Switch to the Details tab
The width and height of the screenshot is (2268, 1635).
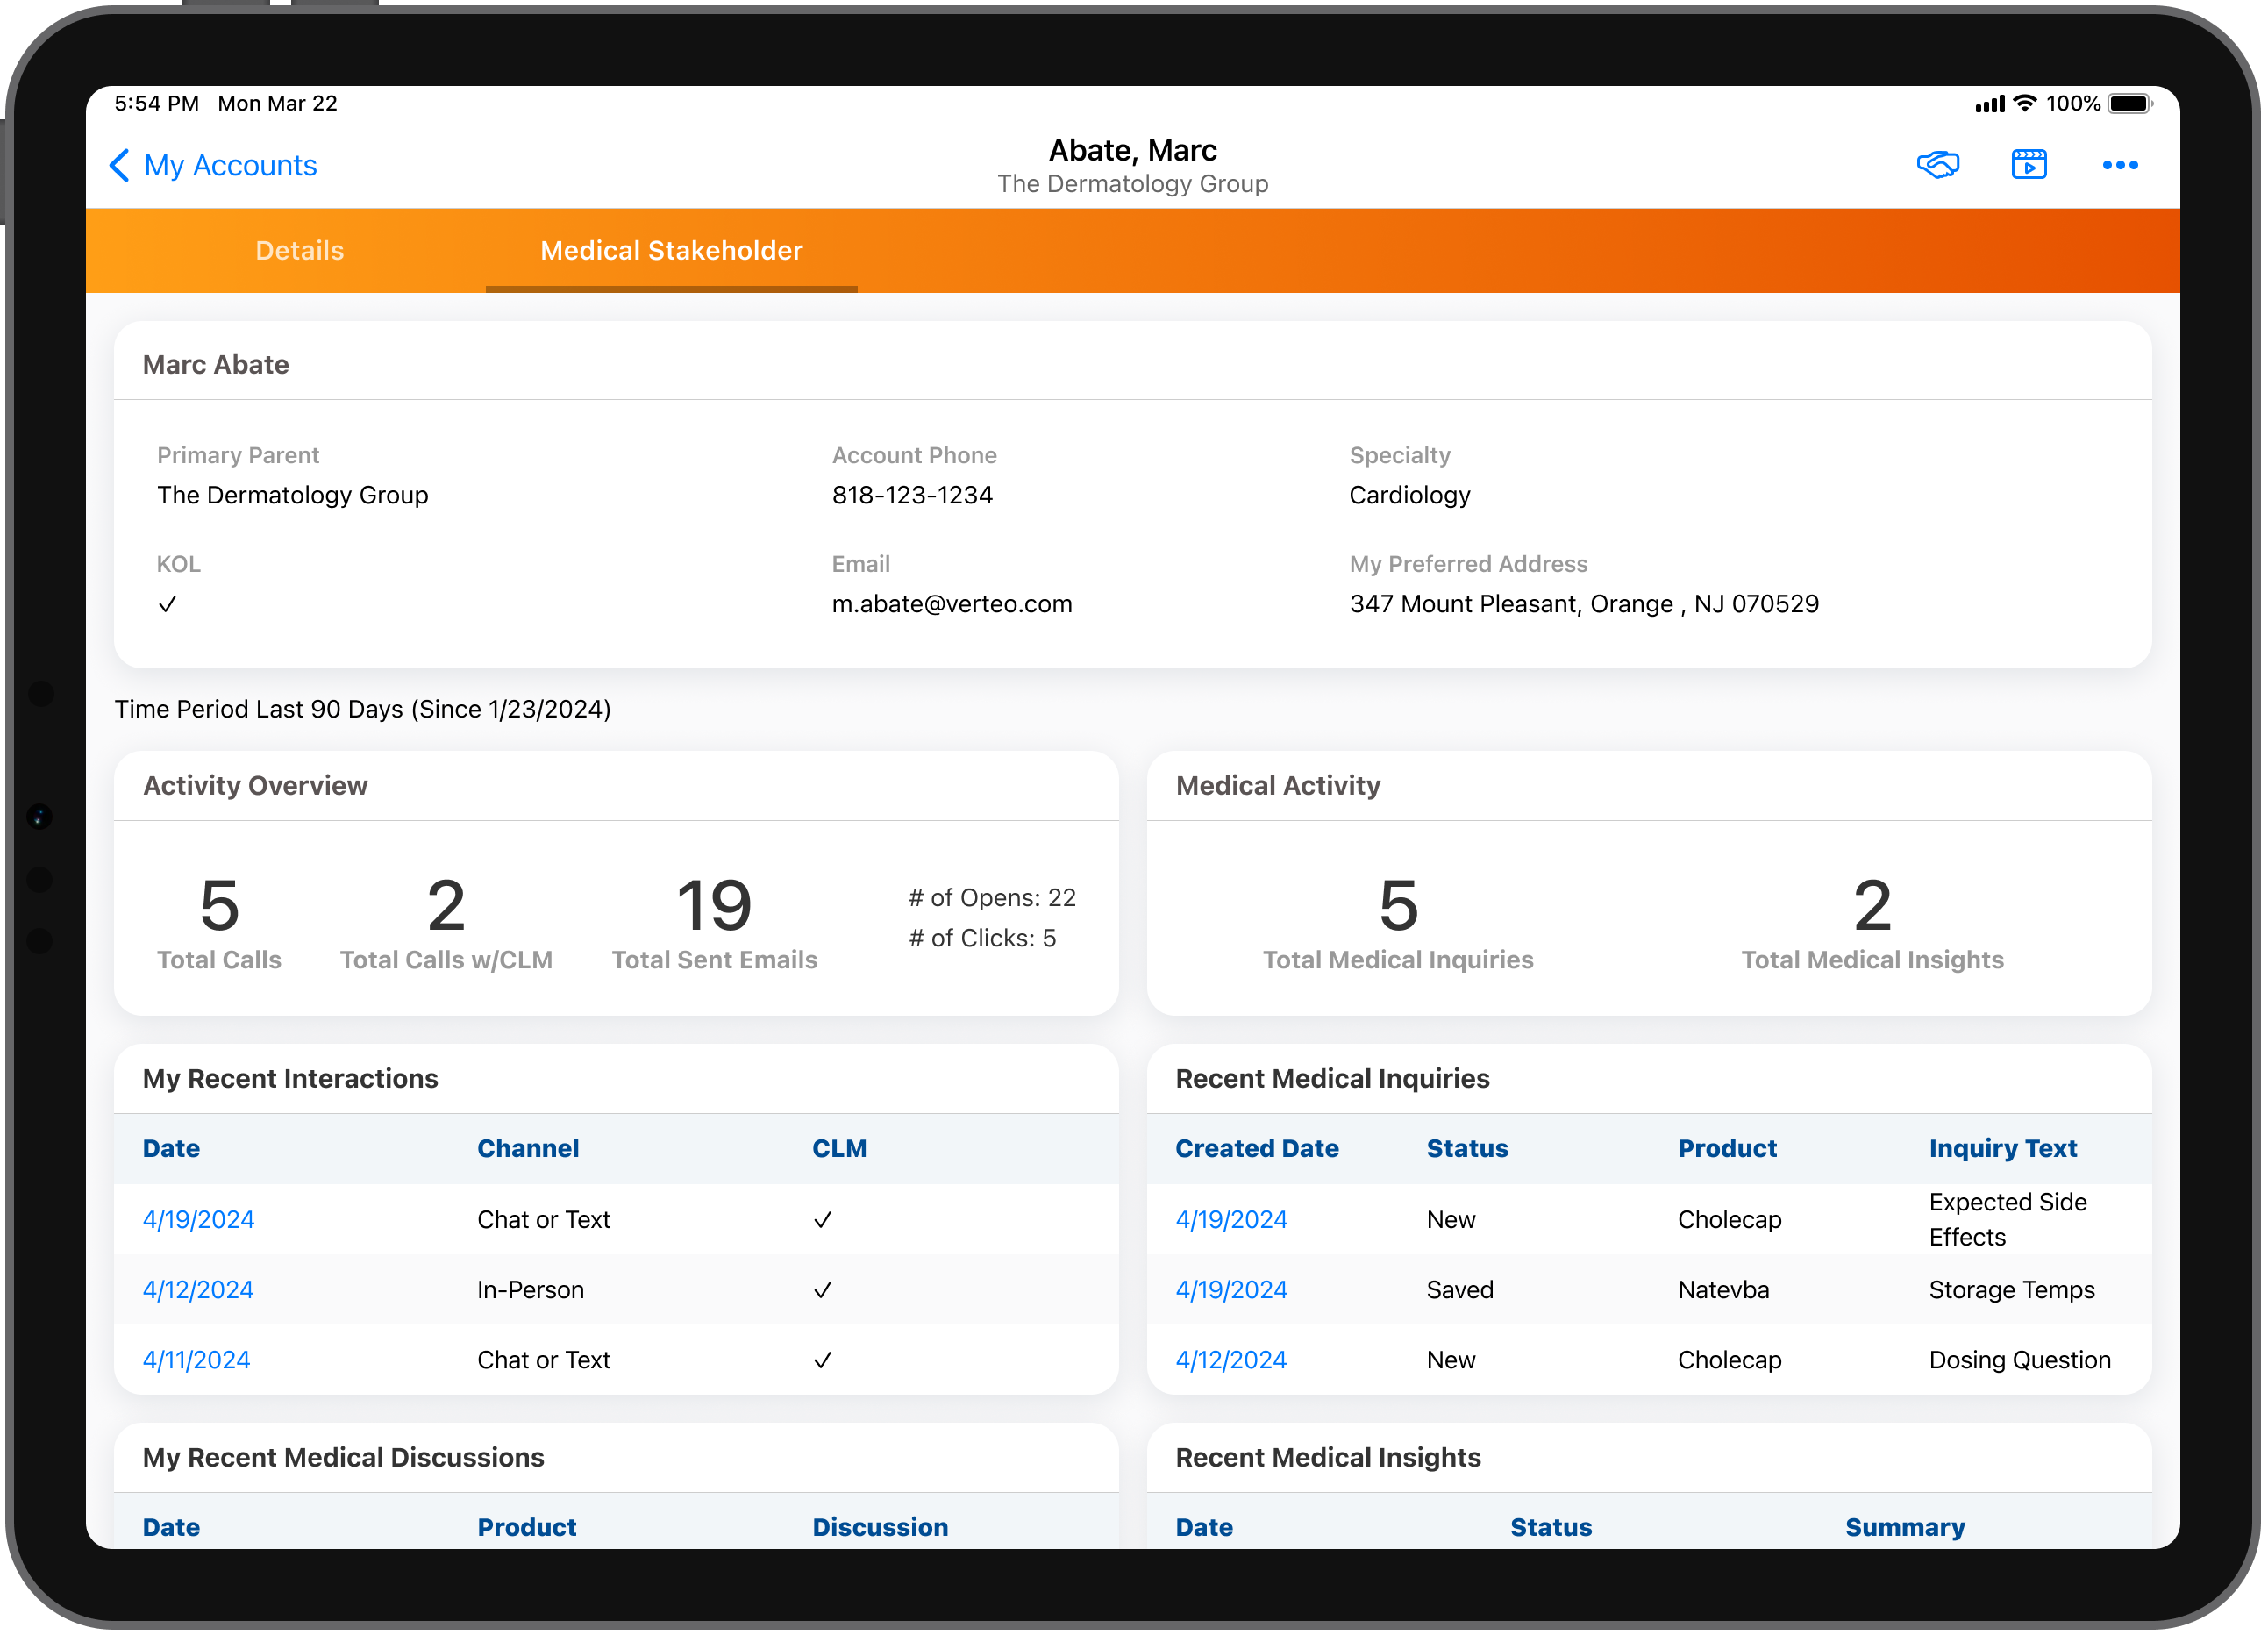[299, 250]
